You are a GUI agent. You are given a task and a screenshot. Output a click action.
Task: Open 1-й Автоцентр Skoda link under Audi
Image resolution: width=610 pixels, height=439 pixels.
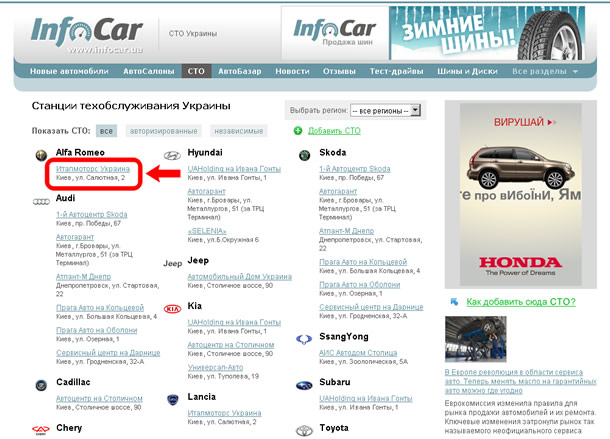[91, 214]
